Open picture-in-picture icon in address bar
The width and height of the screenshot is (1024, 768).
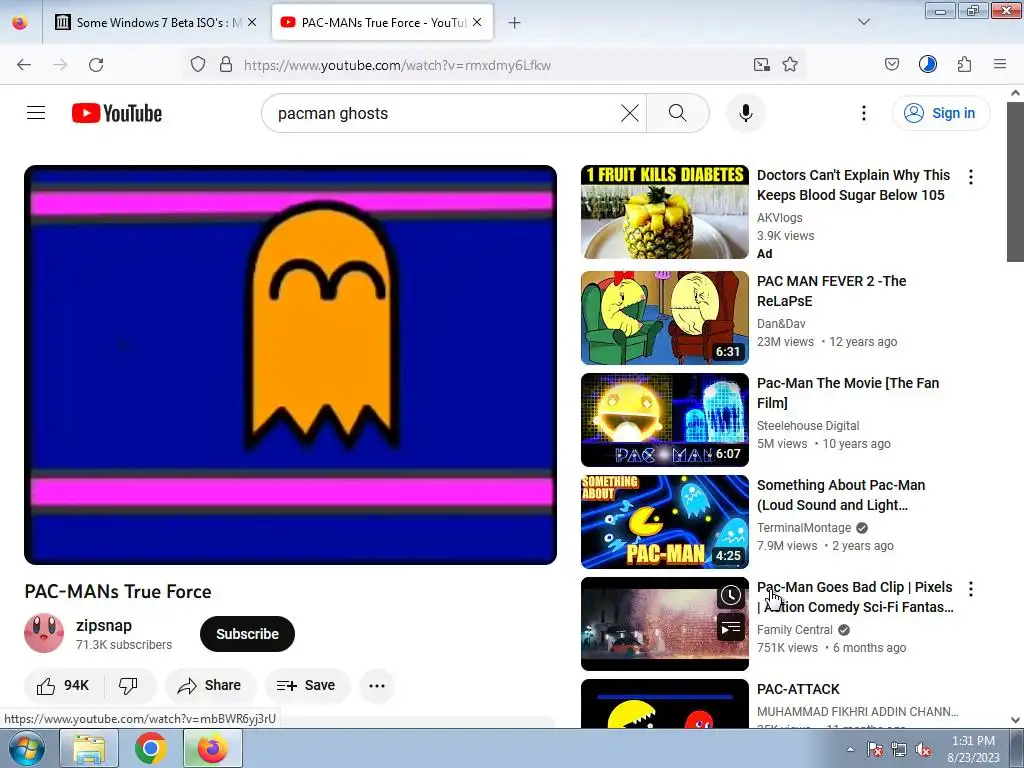point(761,65)
